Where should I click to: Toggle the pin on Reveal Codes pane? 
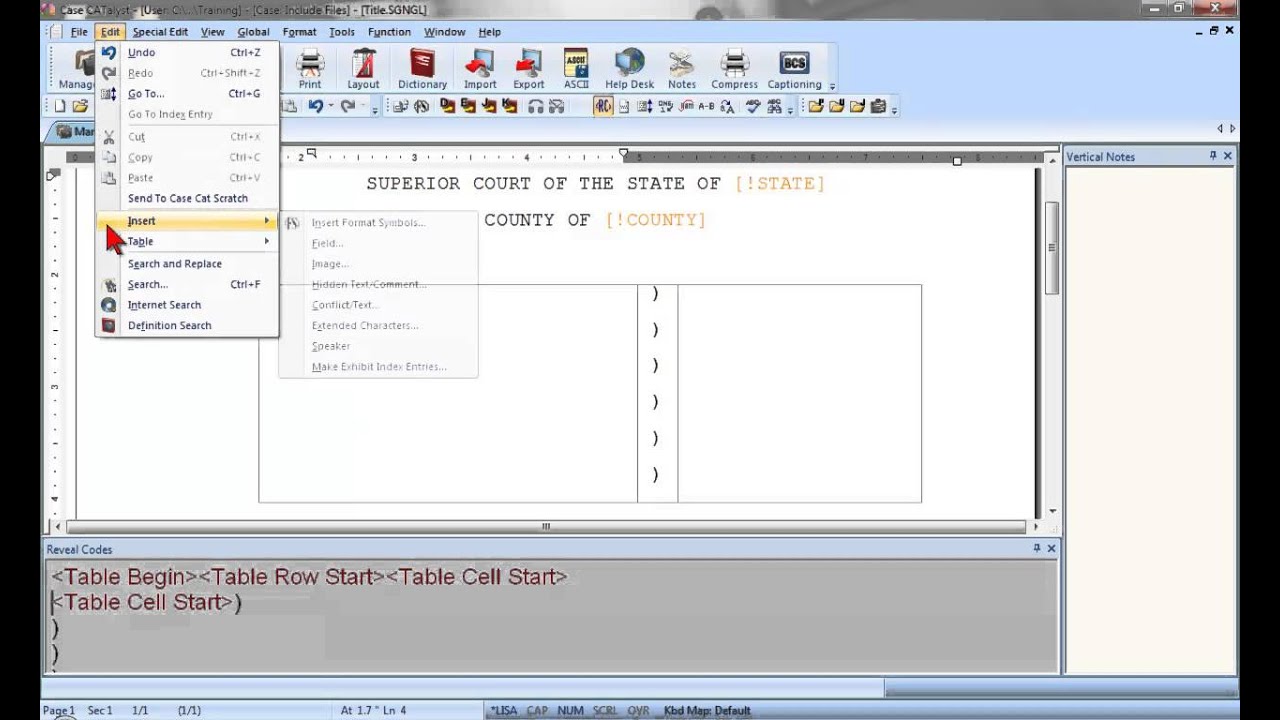pos(1037,548)
